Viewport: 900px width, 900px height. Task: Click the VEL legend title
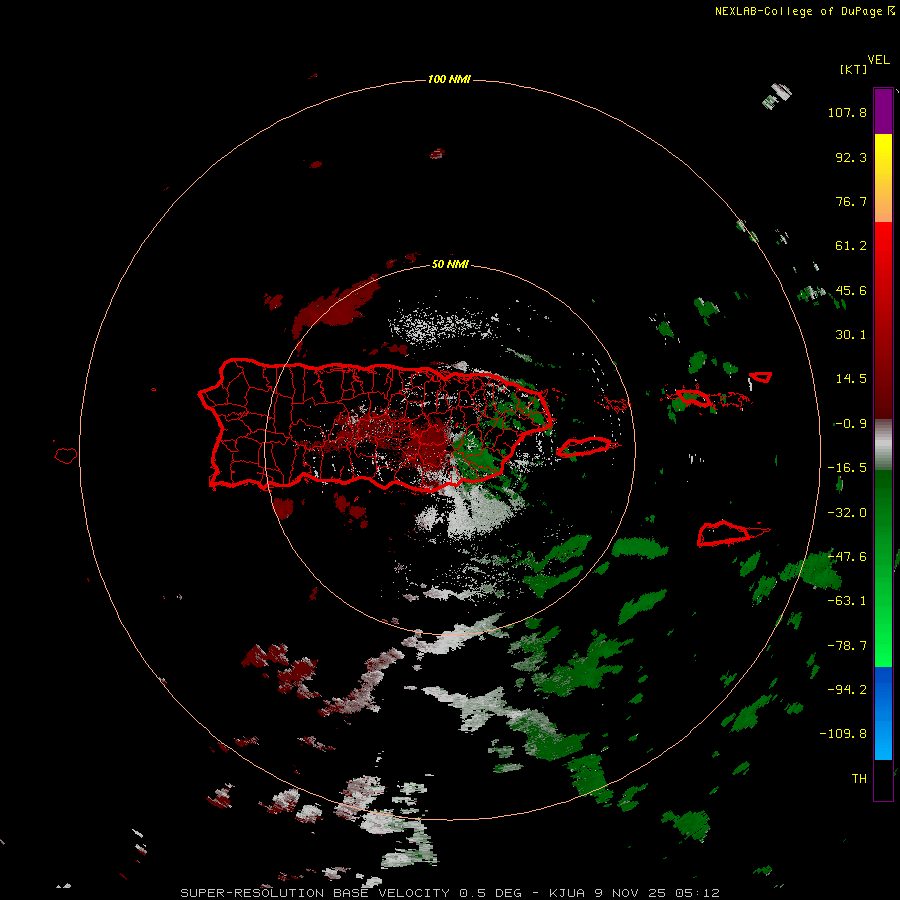pyautogui.click(x=878, y=60)
